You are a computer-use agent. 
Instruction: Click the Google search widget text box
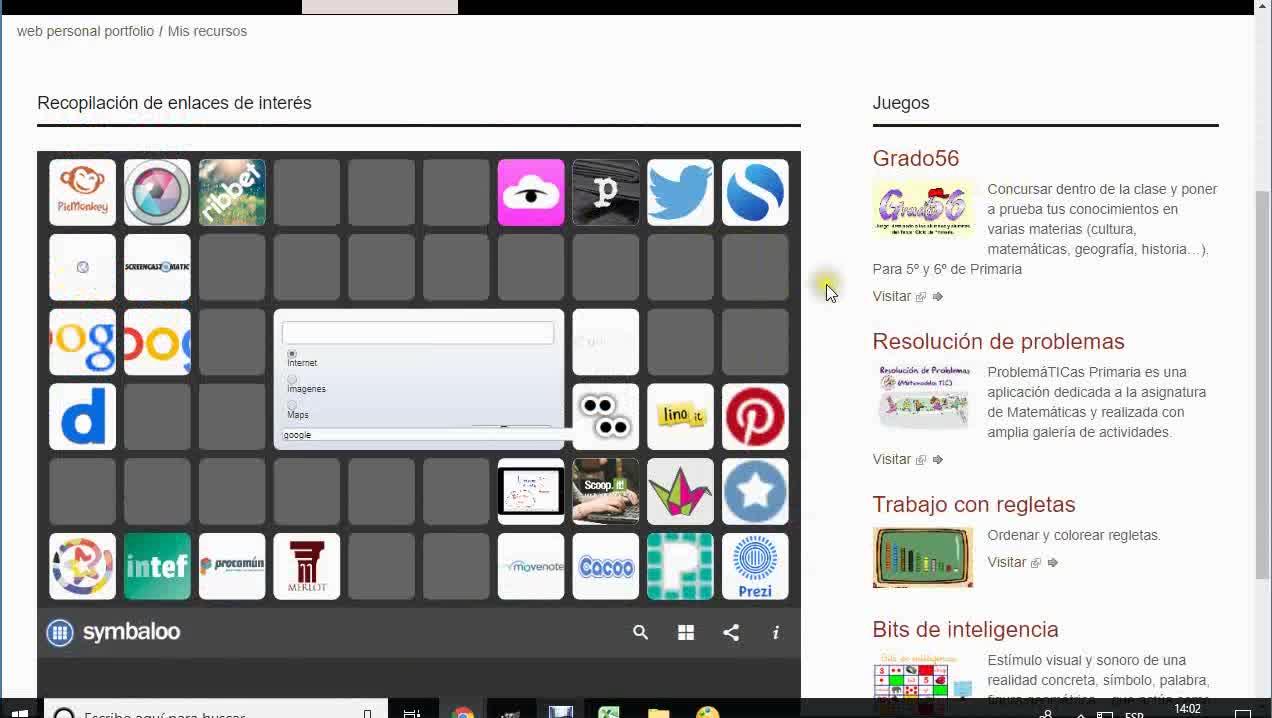click(x=418, y=333)
